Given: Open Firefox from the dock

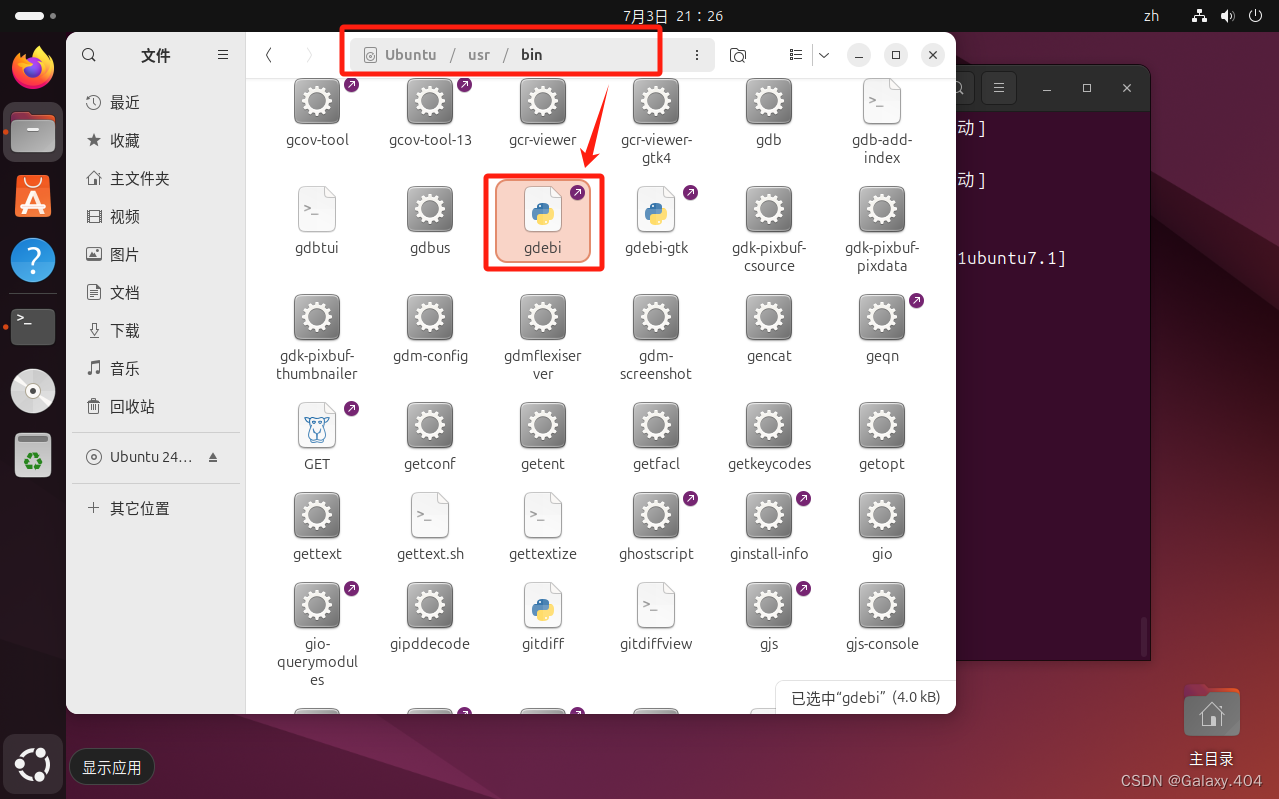Looking at the screenshot, I should (32, 67).
